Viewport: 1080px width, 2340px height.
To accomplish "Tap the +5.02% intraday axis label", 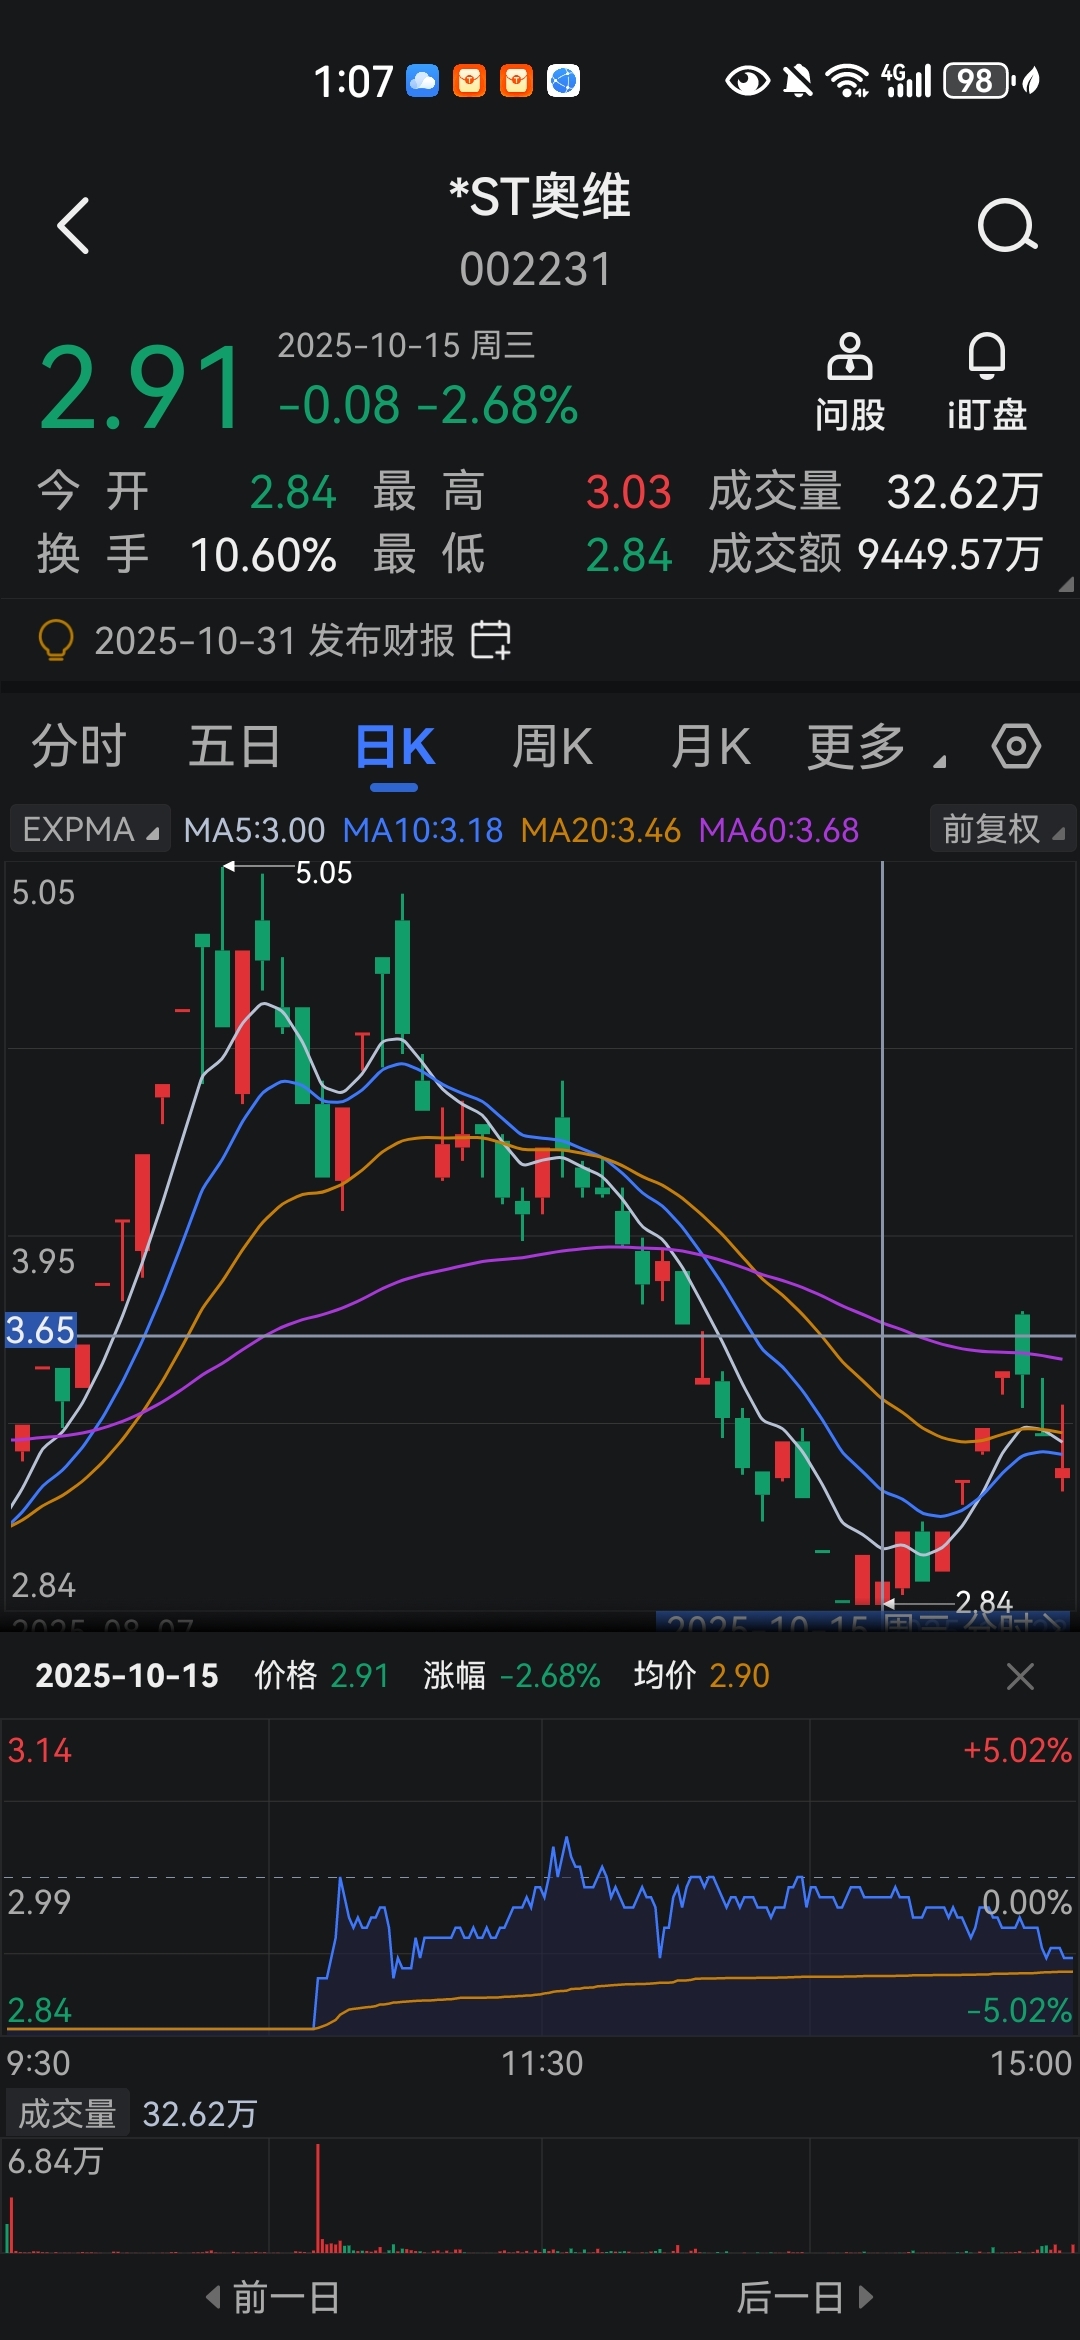I will coord(1017,1751).
